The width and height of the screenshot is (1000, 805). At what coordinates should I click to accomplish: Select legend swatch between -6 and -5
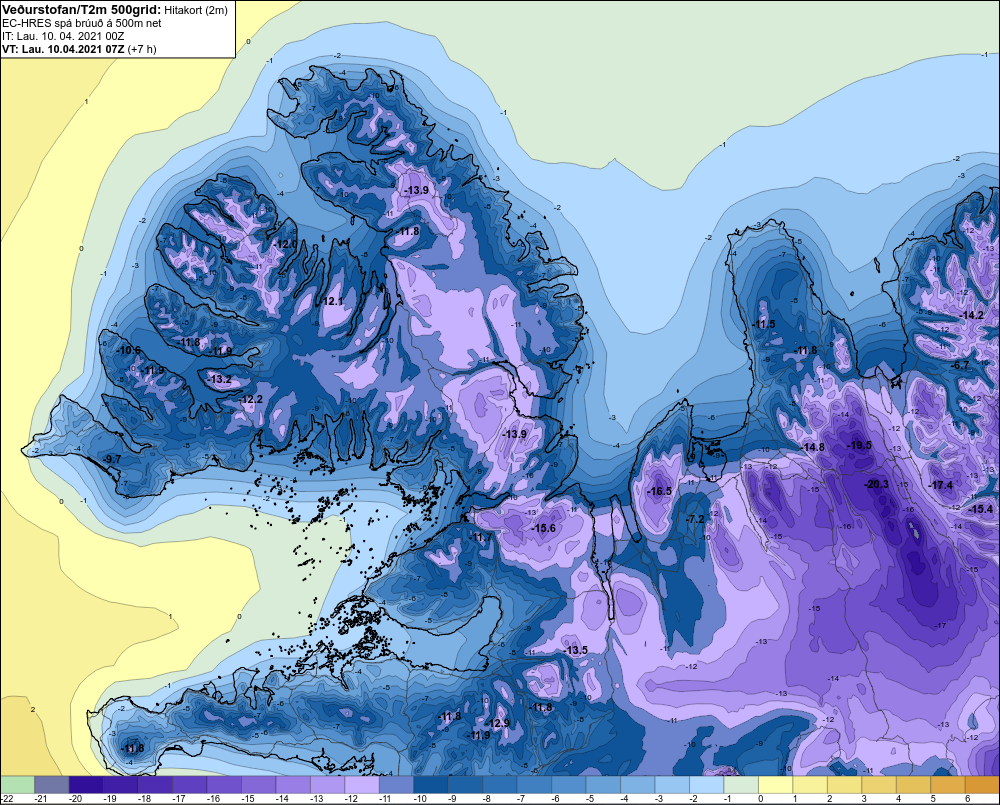[x=568, y=785]
